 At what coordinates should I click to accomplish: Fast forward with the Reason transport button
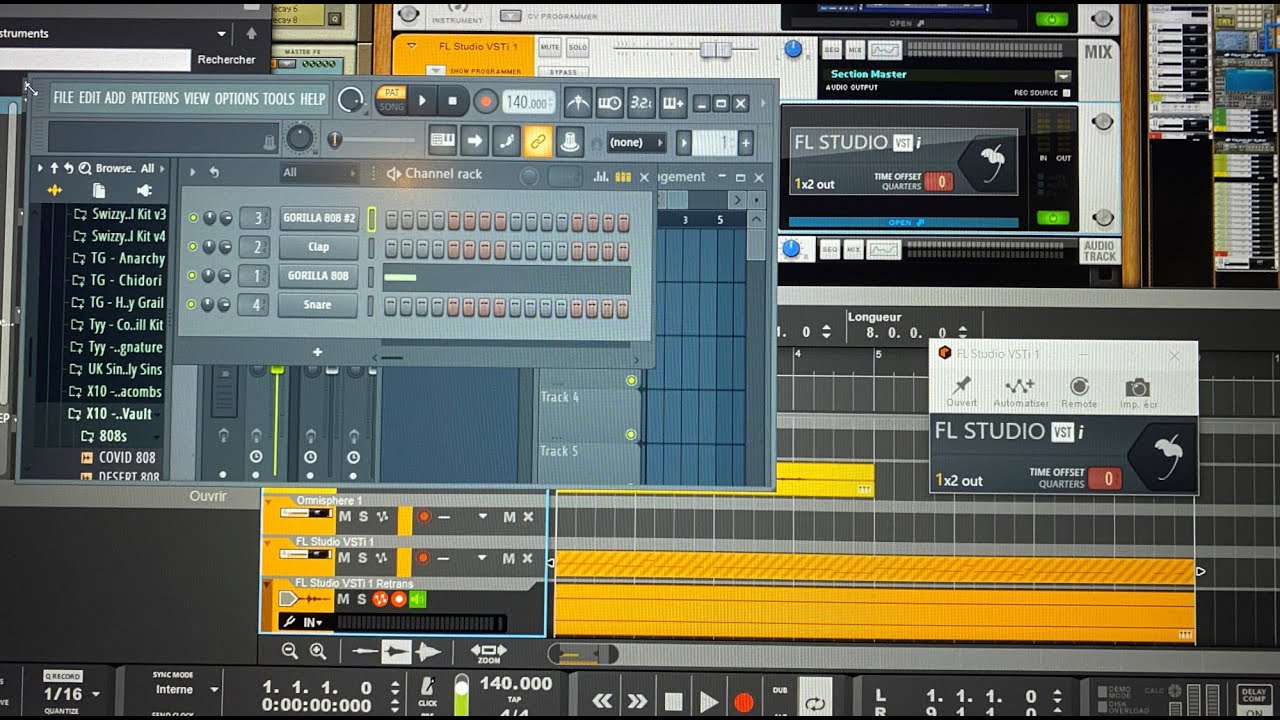coord(638,702)
